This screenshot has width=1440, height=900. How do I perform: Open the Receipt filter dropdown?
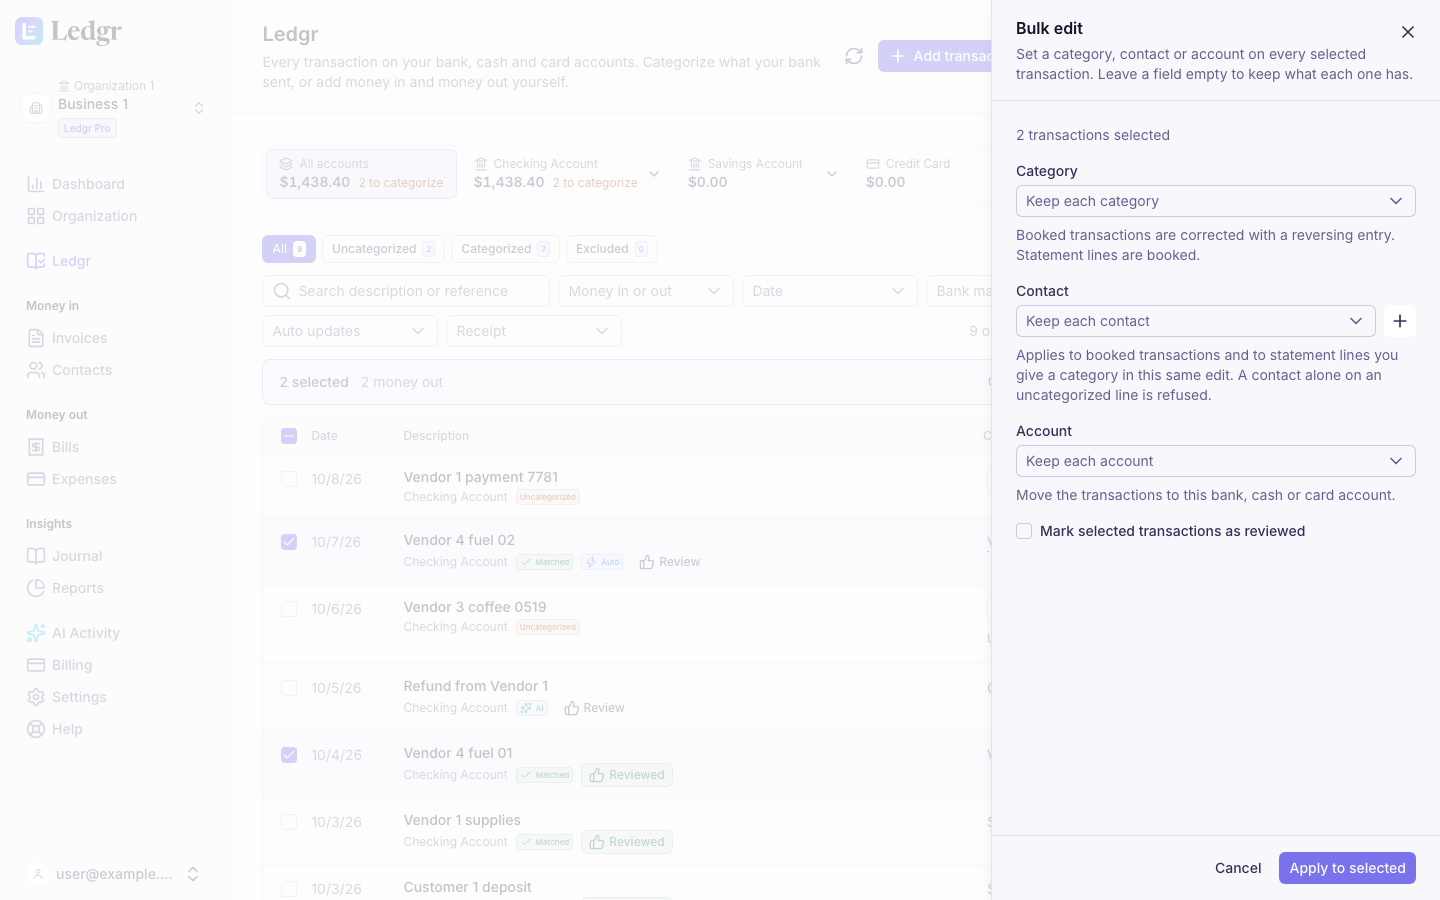click(534, 331)
